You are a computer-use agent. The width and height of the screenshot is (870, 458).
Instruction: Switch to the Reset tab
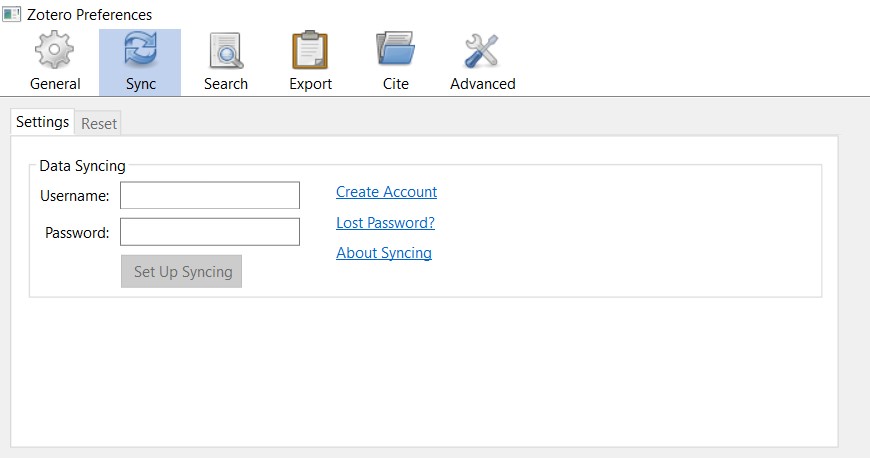pos(99,123)
